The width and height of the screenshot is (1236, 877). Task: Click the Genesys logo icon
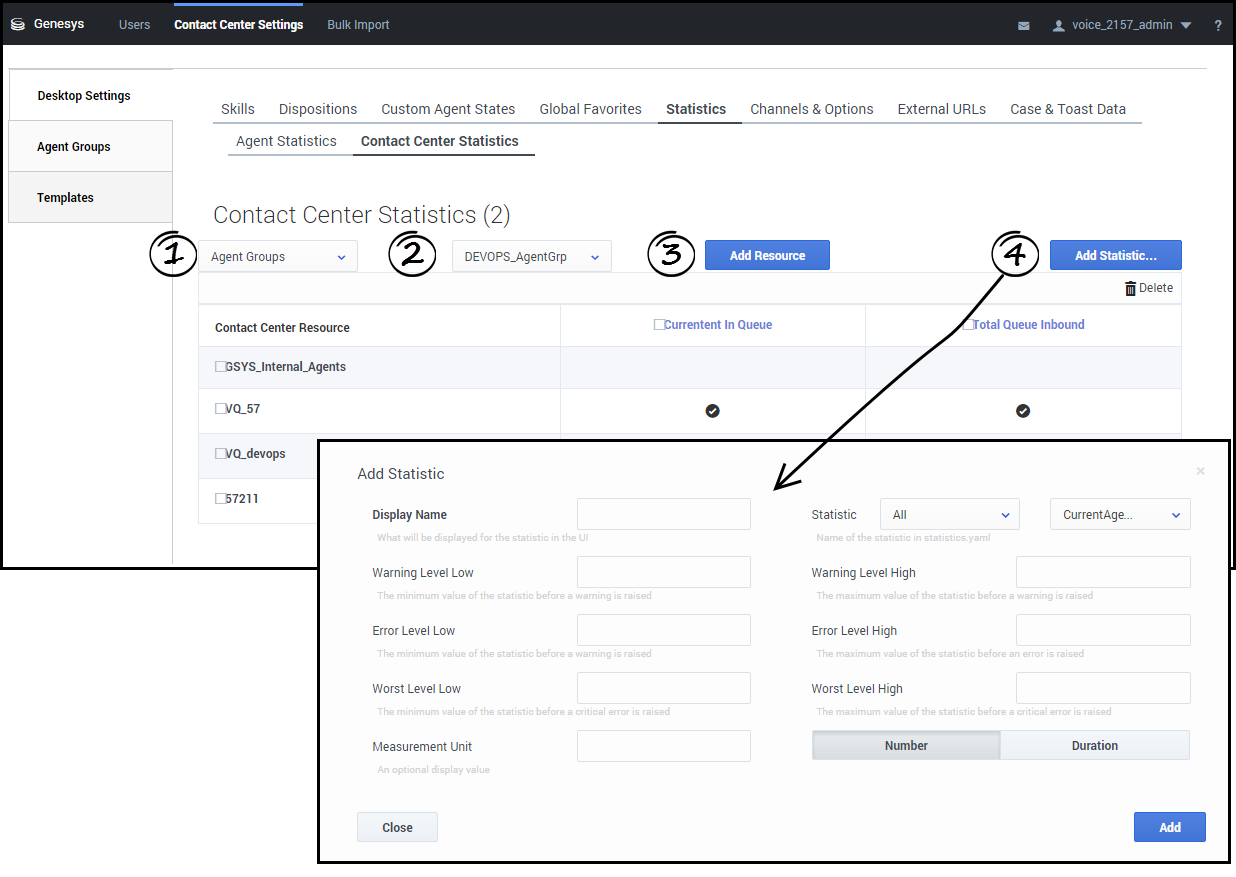(x=17, y=24)
